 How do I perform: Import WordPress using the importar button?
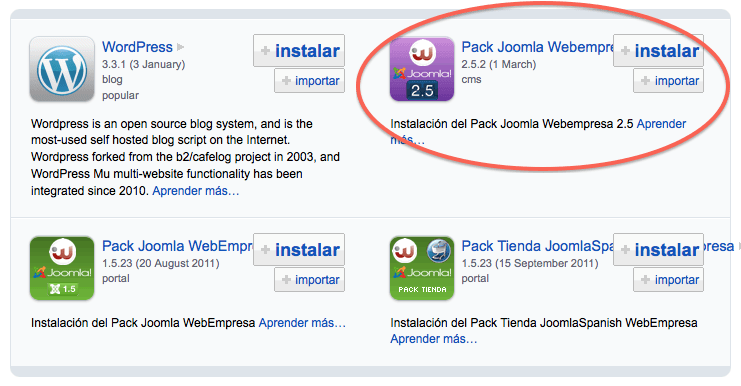coord(310,81)
